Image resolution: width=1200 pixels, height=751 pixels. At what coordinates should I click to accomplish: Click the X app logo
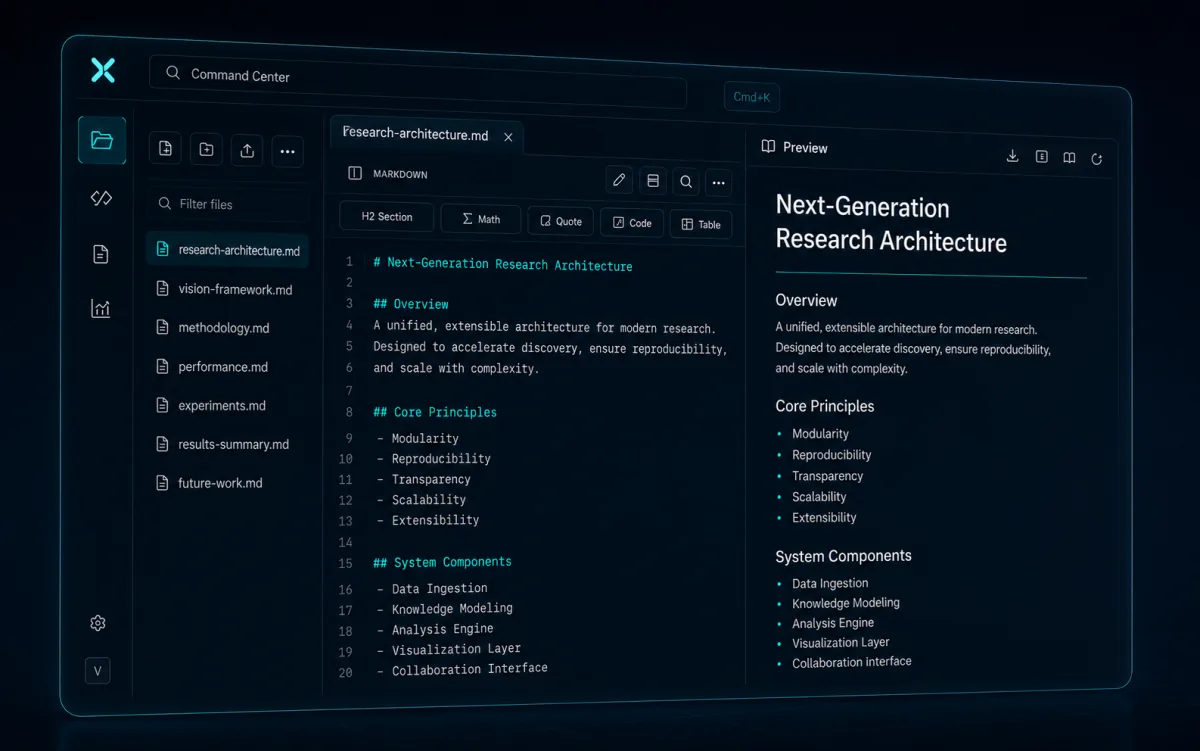(103, 70)
